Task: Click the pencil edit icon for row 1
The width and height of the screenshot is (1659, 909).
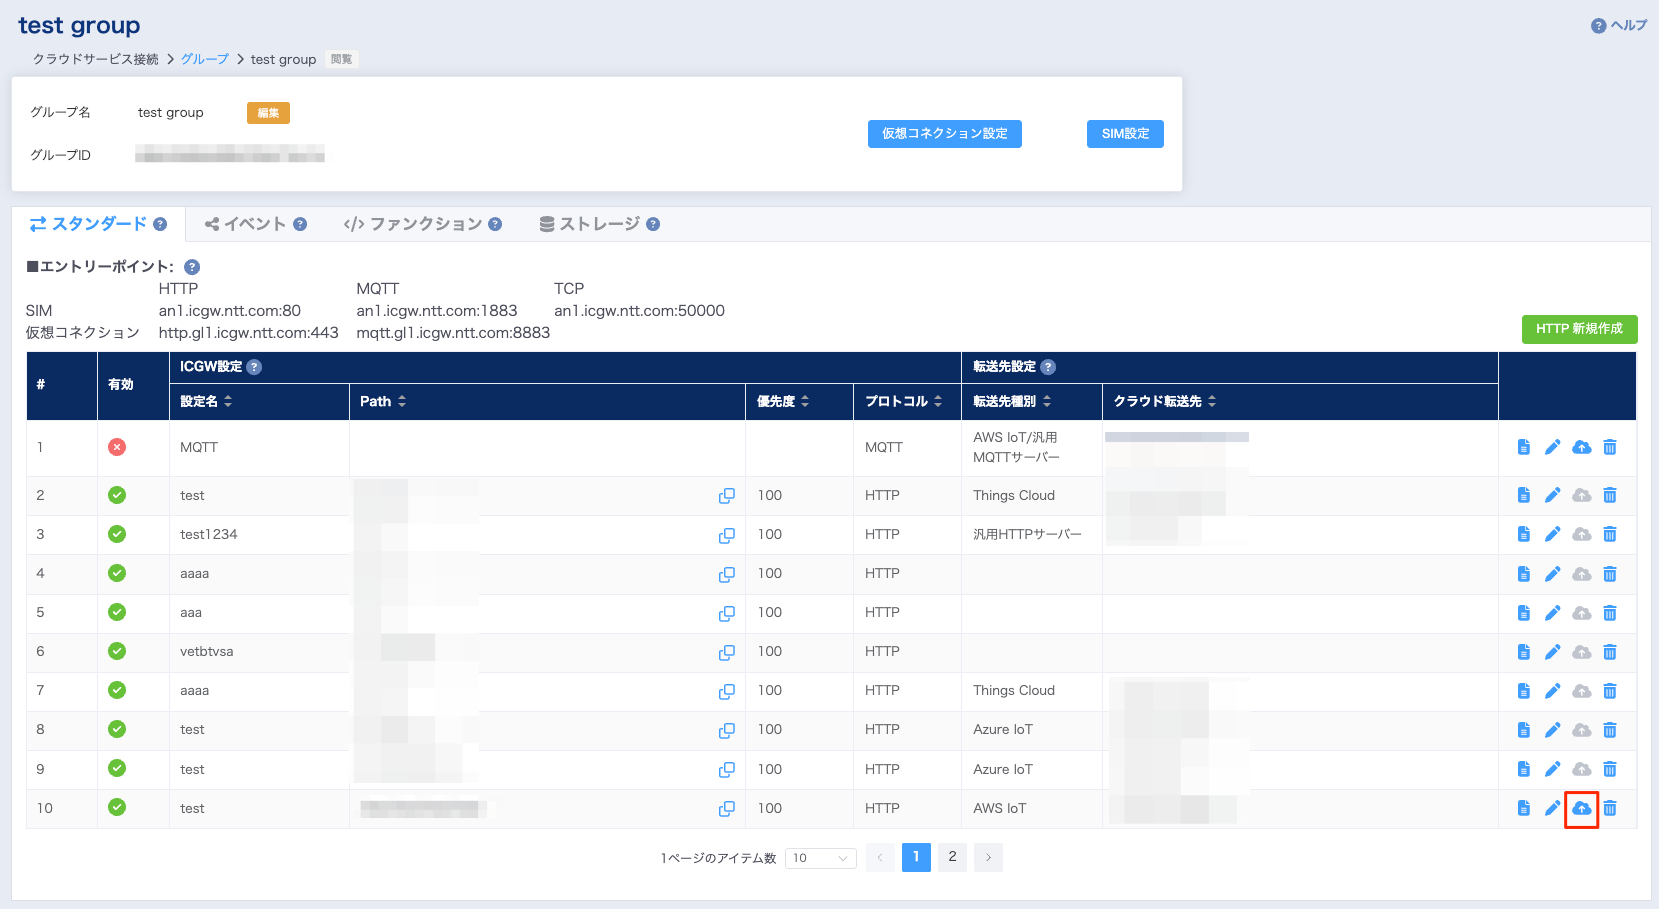Action: [1552, 447]
